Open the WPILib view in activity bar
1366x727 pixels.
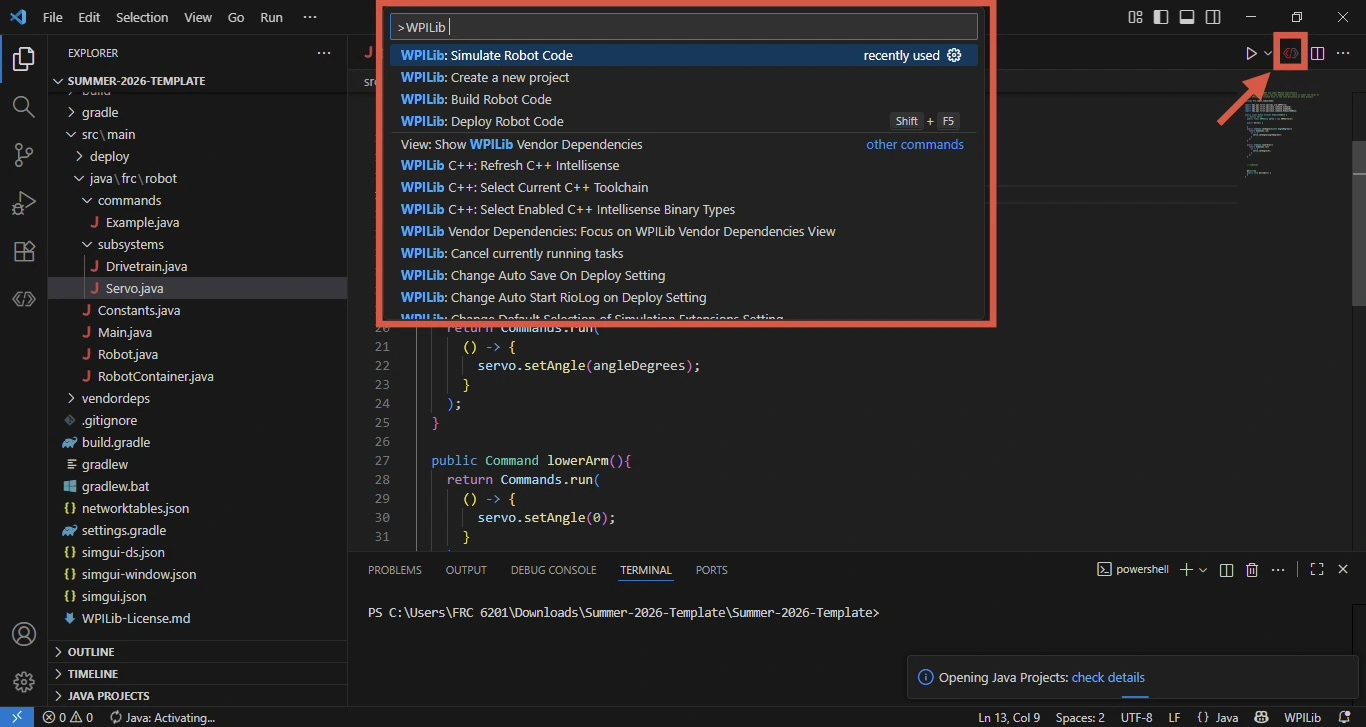click(24, 299)
